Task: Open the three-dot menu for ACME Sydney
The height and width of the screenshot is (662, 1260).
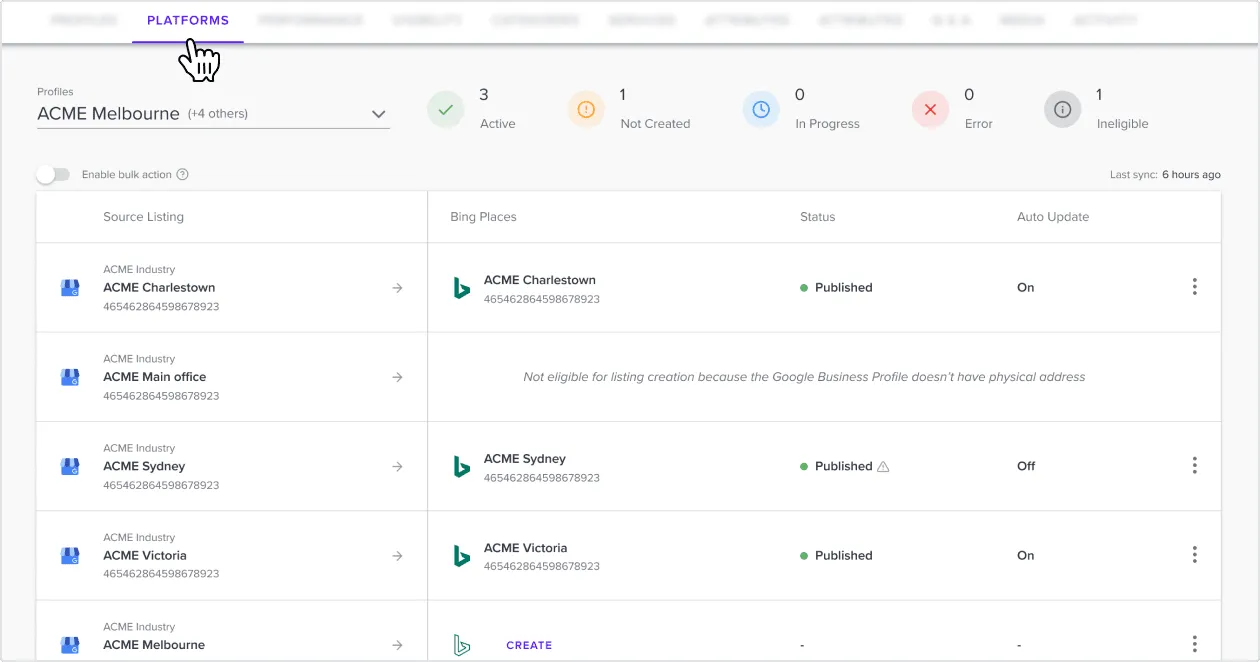Action: coord(1194,465)
